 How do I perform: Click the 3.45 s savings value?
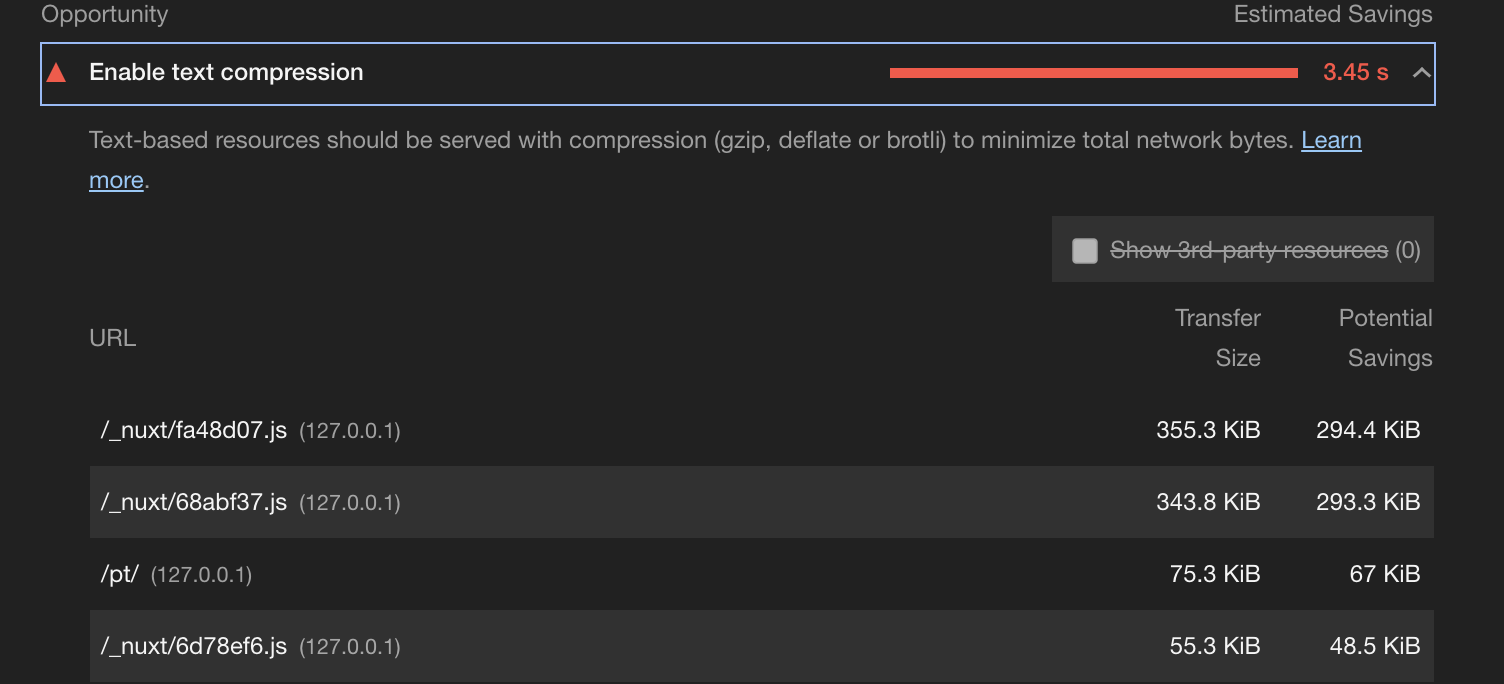click(1355, 71)
